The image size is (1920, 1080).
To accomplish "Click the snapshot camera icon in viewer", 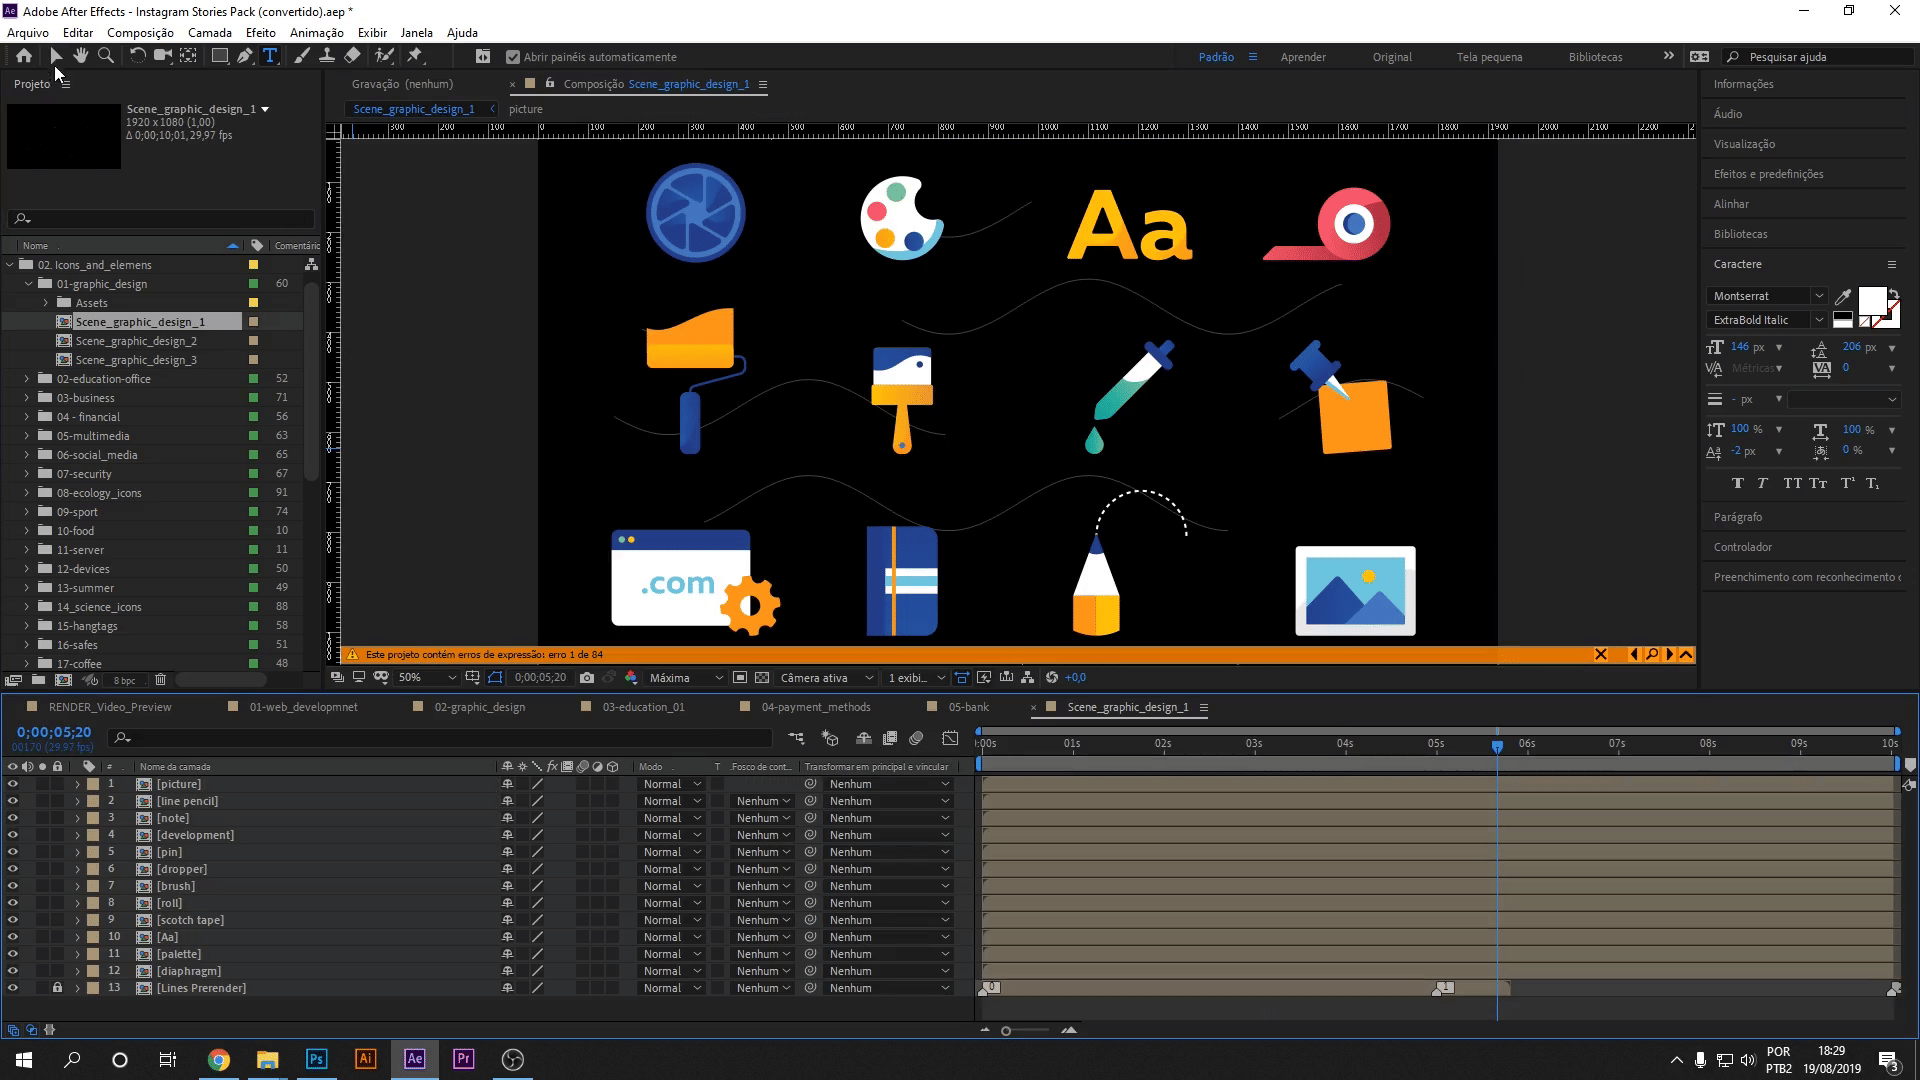I will coord(587,677).
